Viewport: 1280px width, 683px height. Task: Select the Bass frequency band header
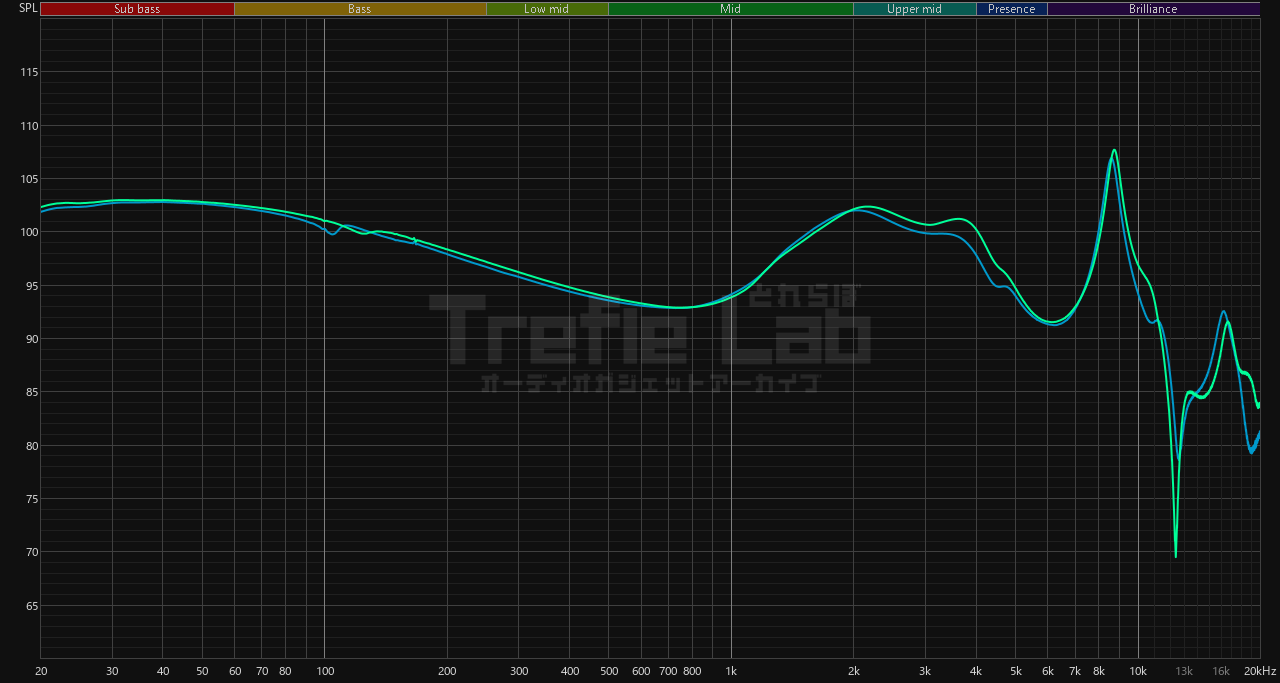pos(360,9)
